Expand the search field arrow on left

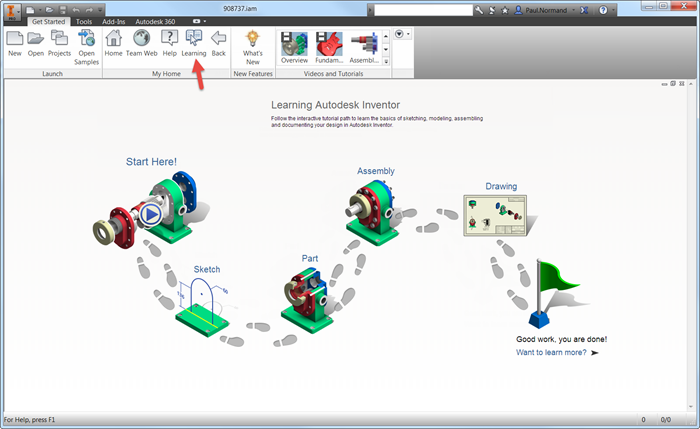tap(370, 10)
